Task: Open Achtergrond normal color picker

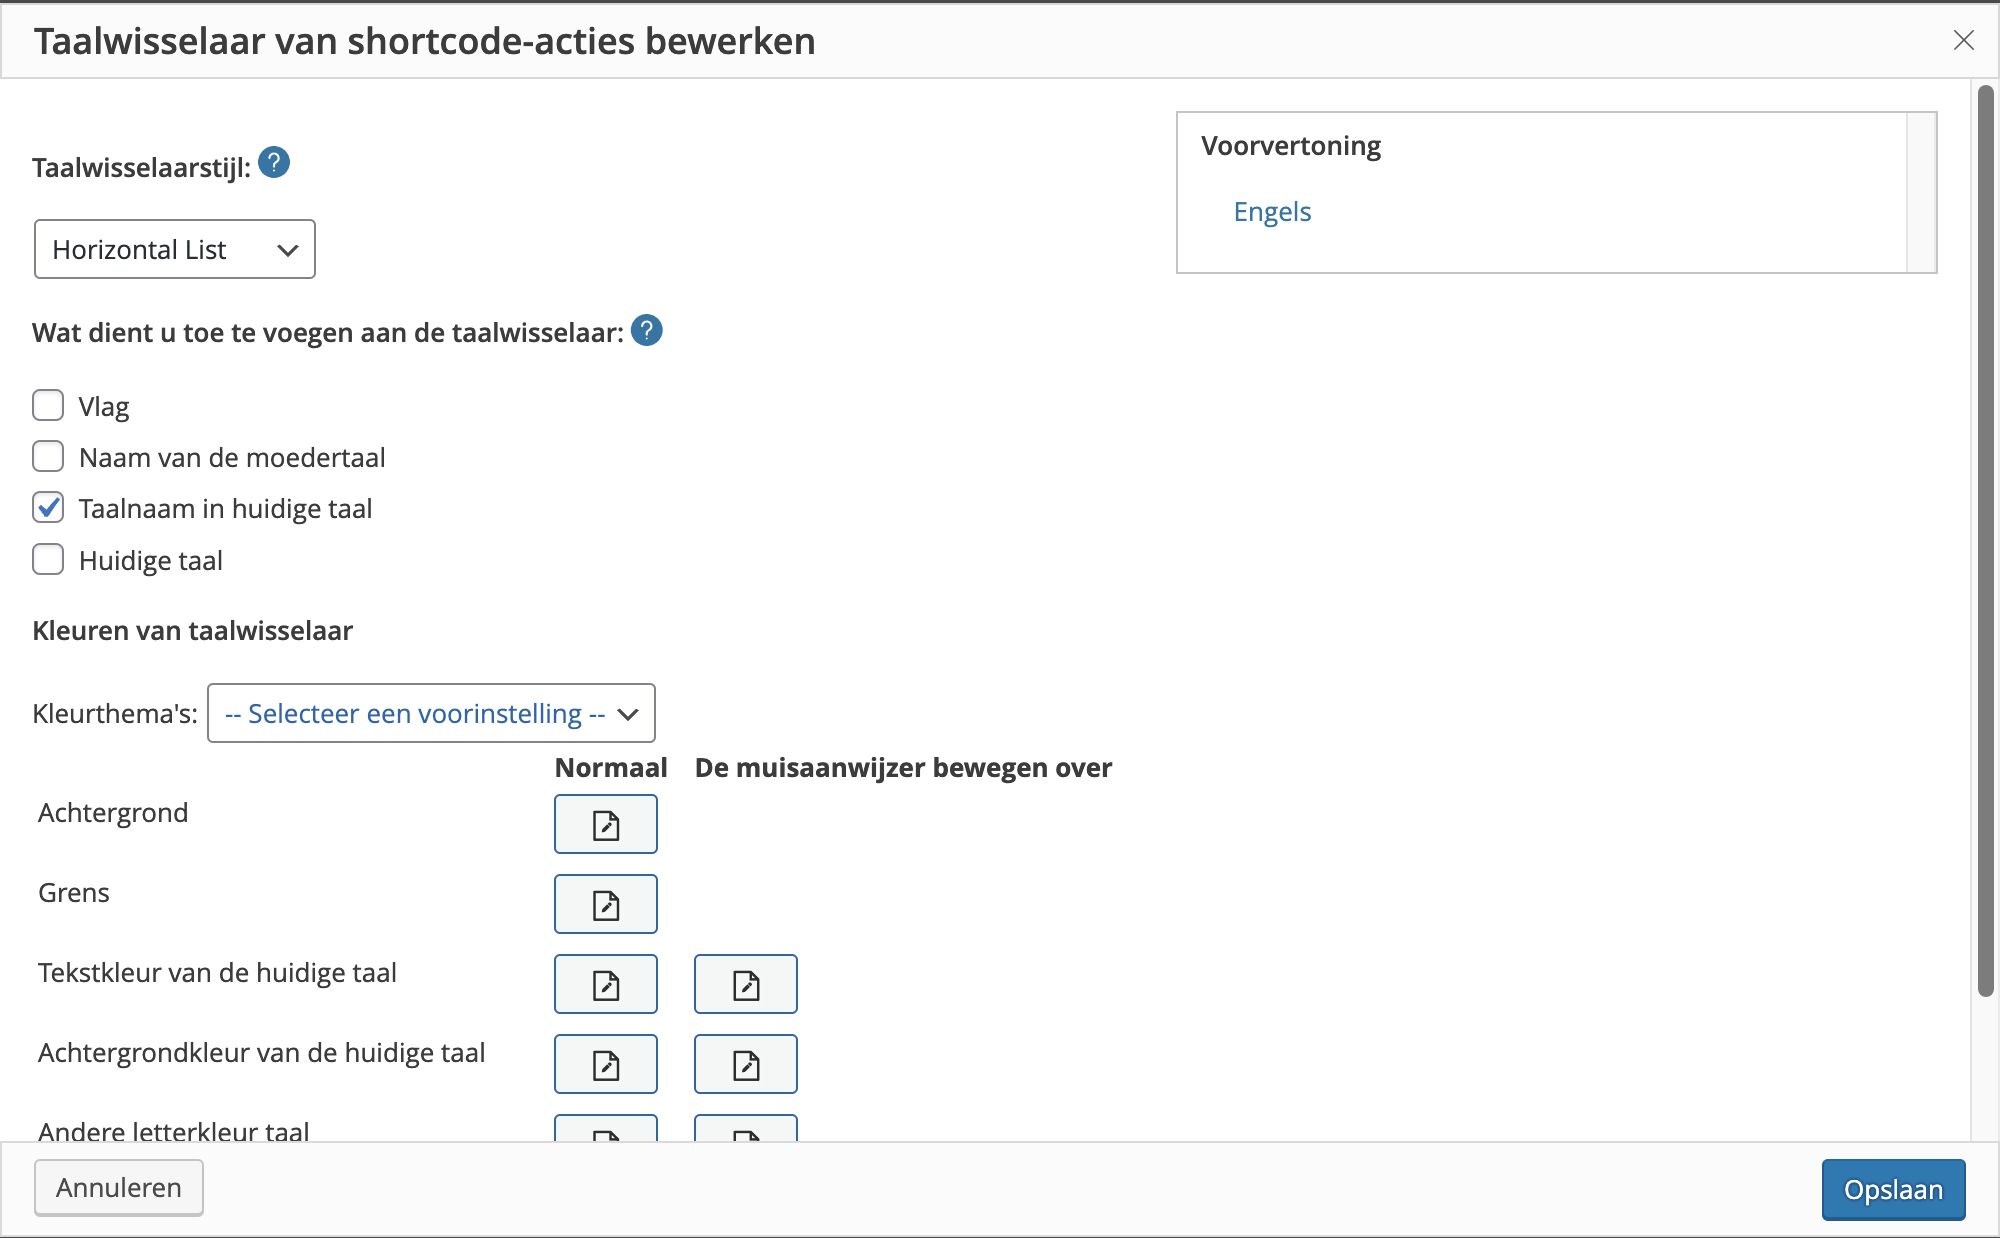Action: click(605, 824)
